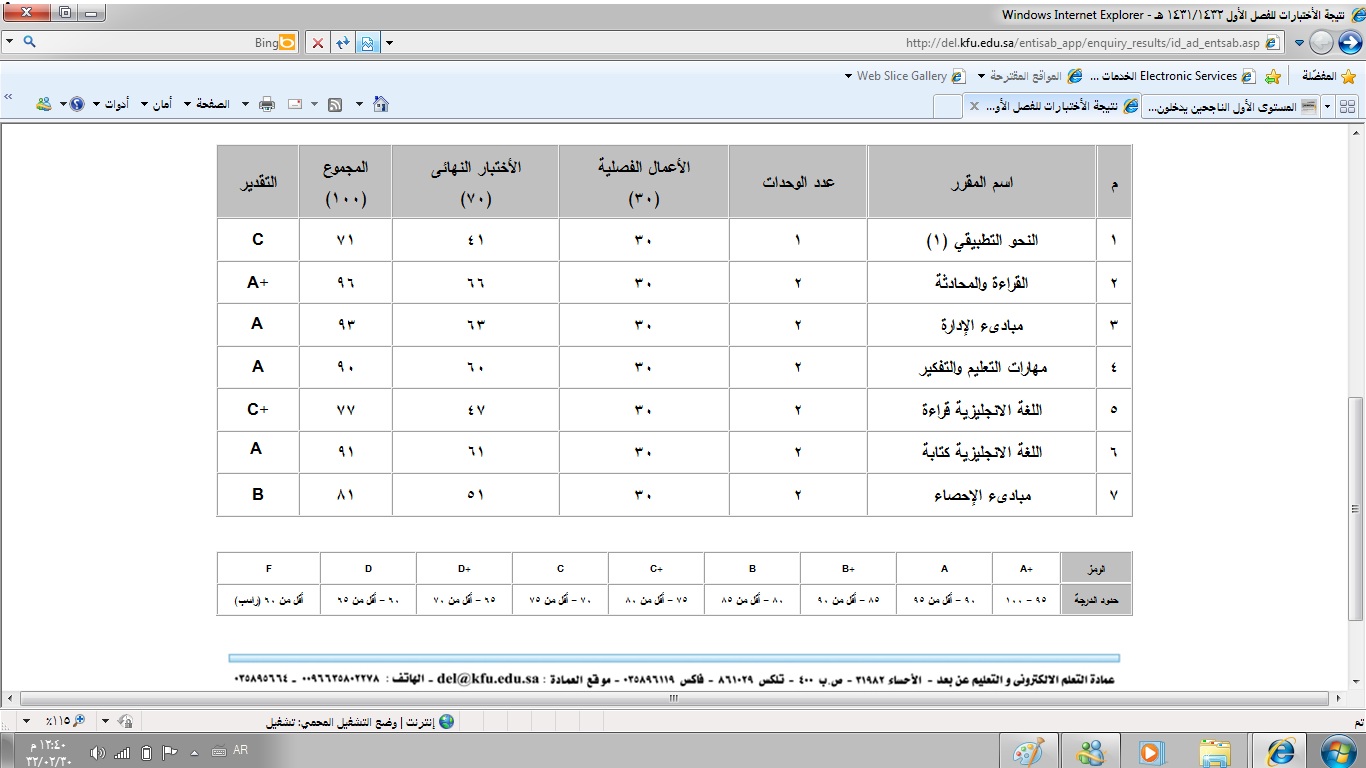Open the Page (الصفحة) menu
This screenshot has height=768, width=1366.
(x=207, y=104)
